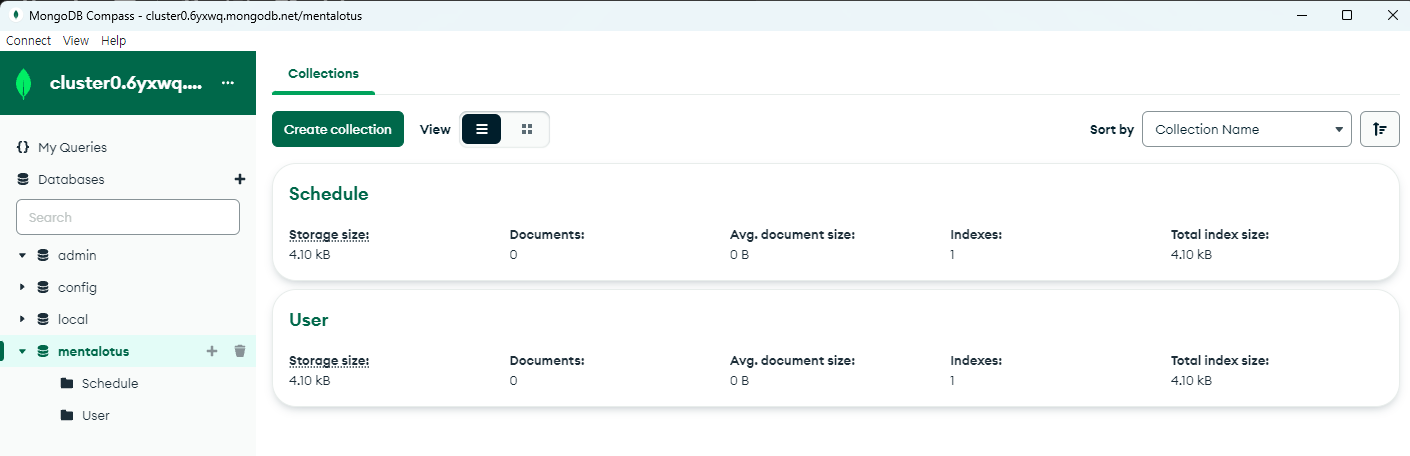Click the User collection folder icon

[x=67, y=415]
